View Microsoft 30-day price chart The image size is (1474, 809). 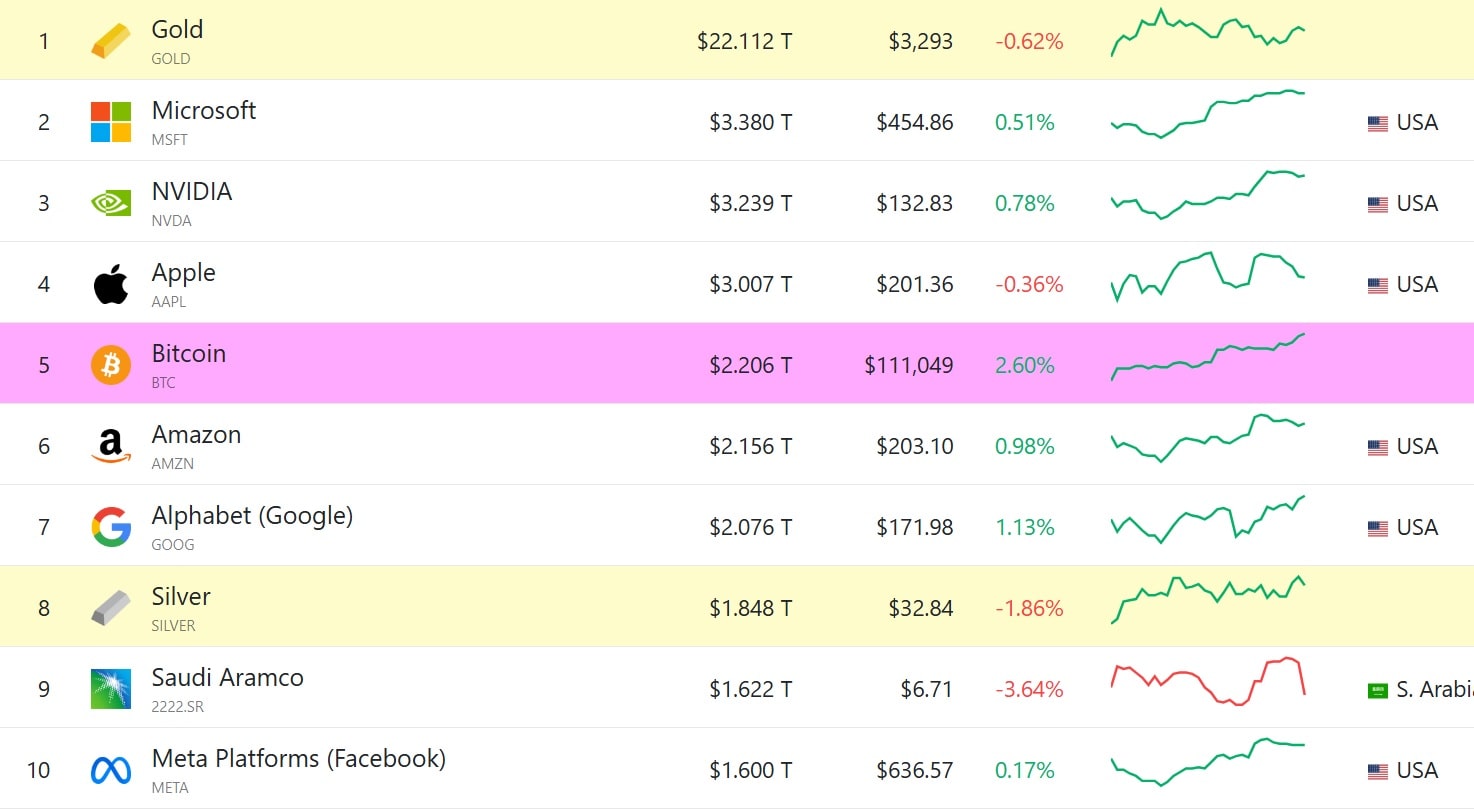click(1208, 113)
